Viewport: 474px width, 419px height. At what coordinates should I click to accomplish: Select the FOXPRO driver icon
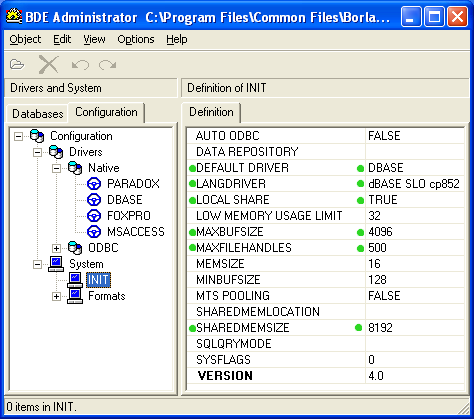click(94, 216)
